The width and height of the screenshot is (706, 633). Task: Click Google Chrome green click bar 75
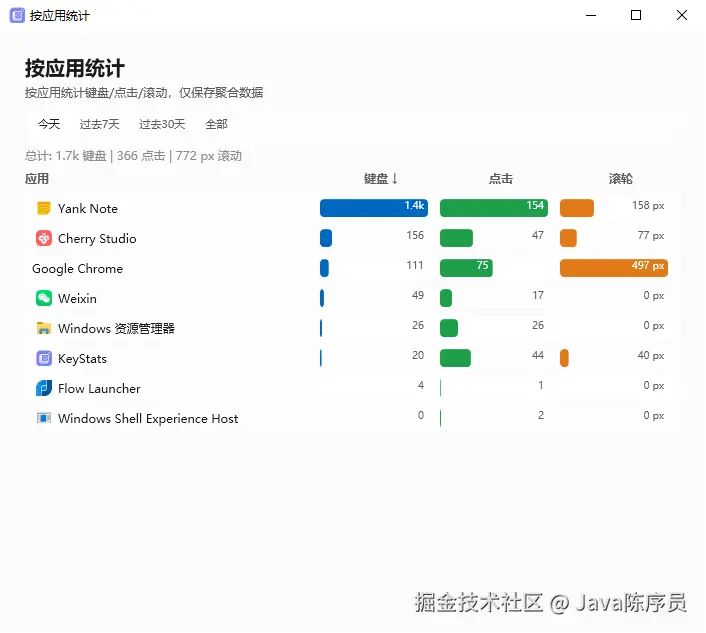tap(466, 268)
